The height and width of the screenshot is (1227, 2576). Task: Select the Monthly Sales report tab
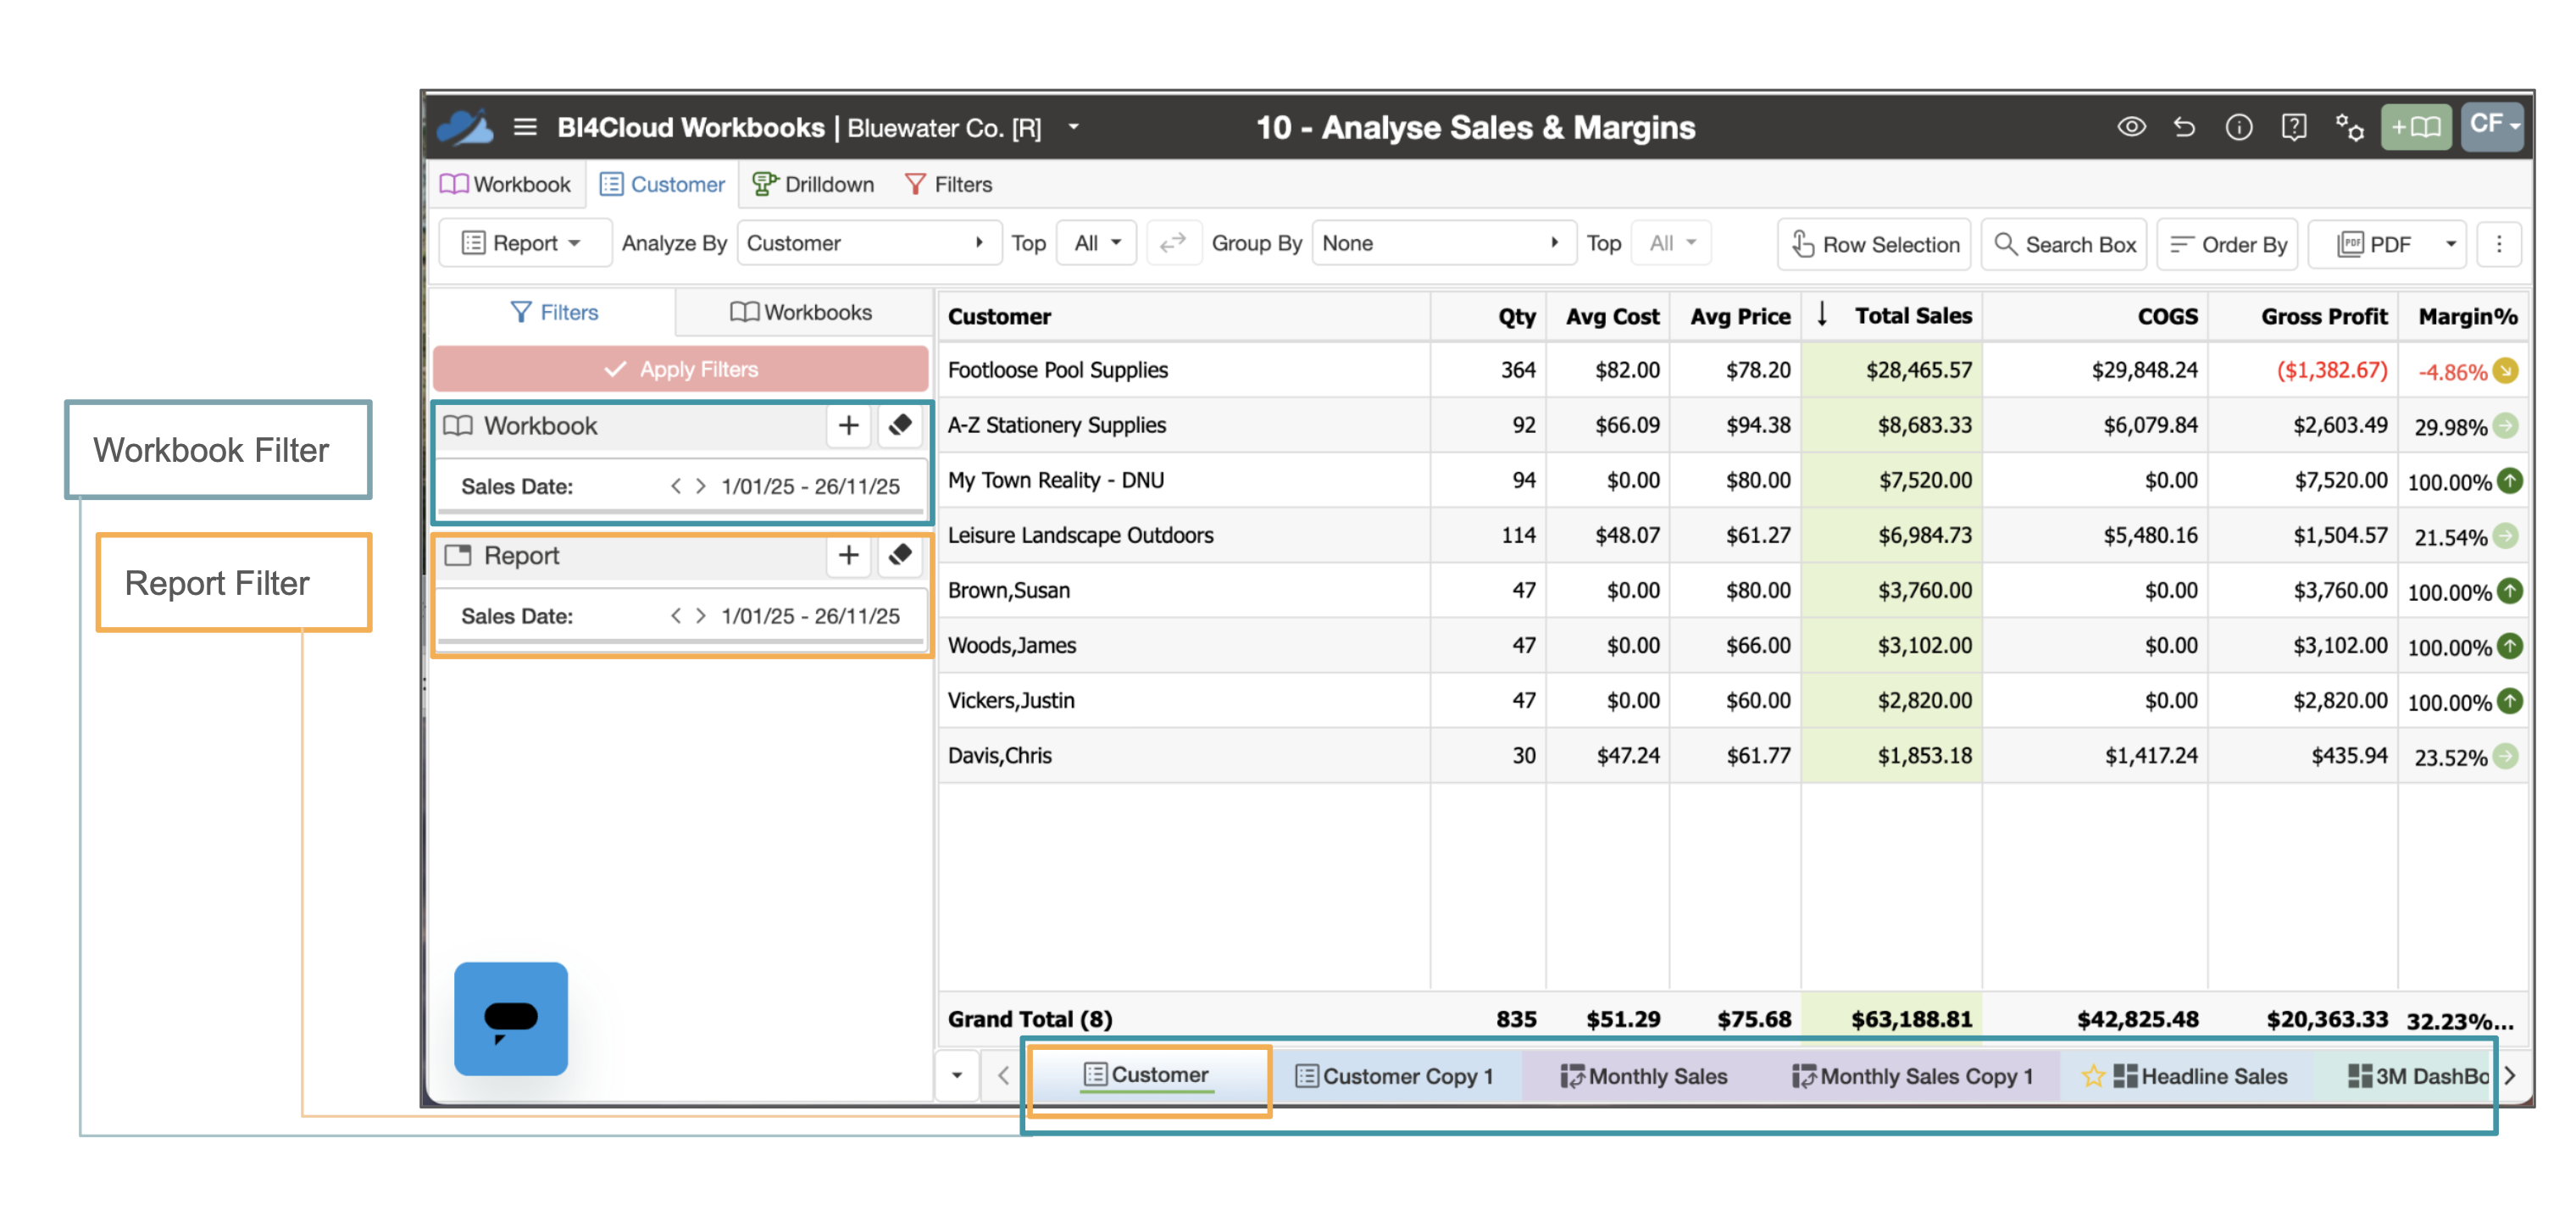1644,1076
